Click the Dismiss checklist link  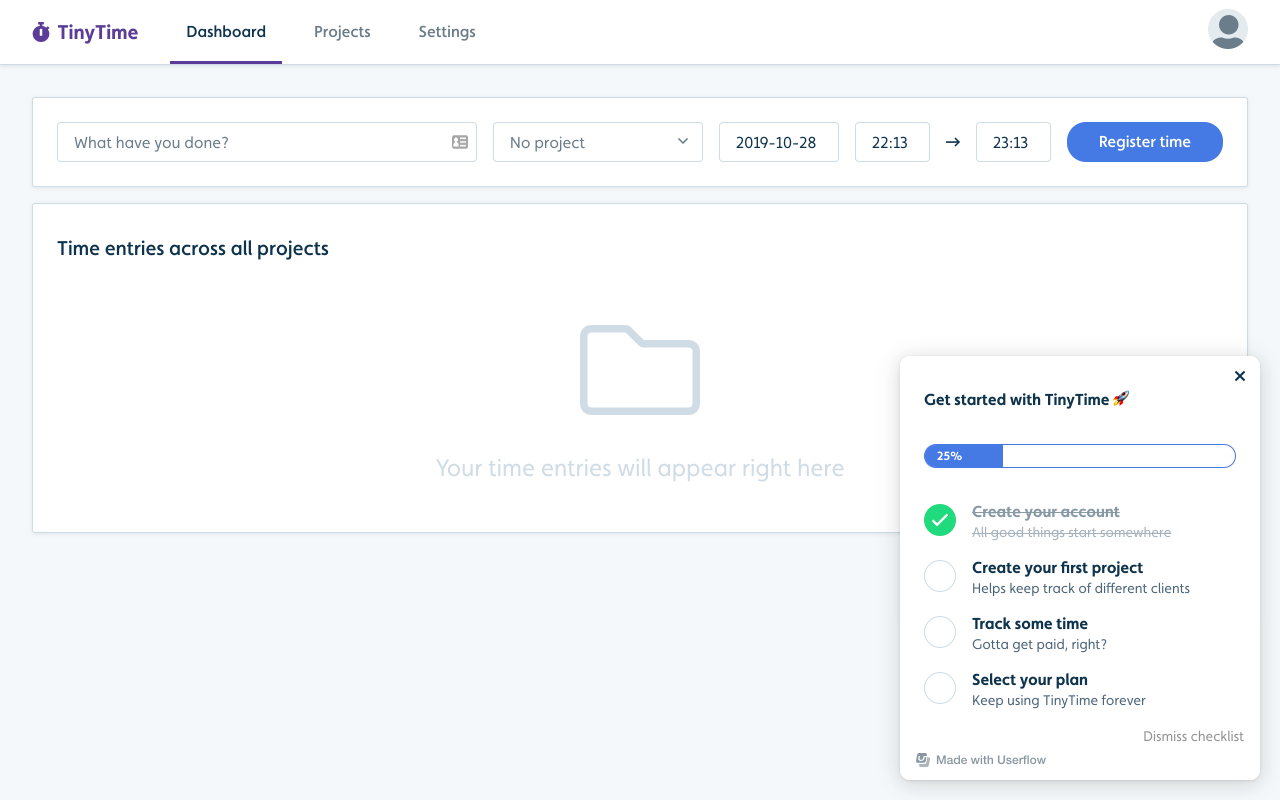click(1193, 736)
